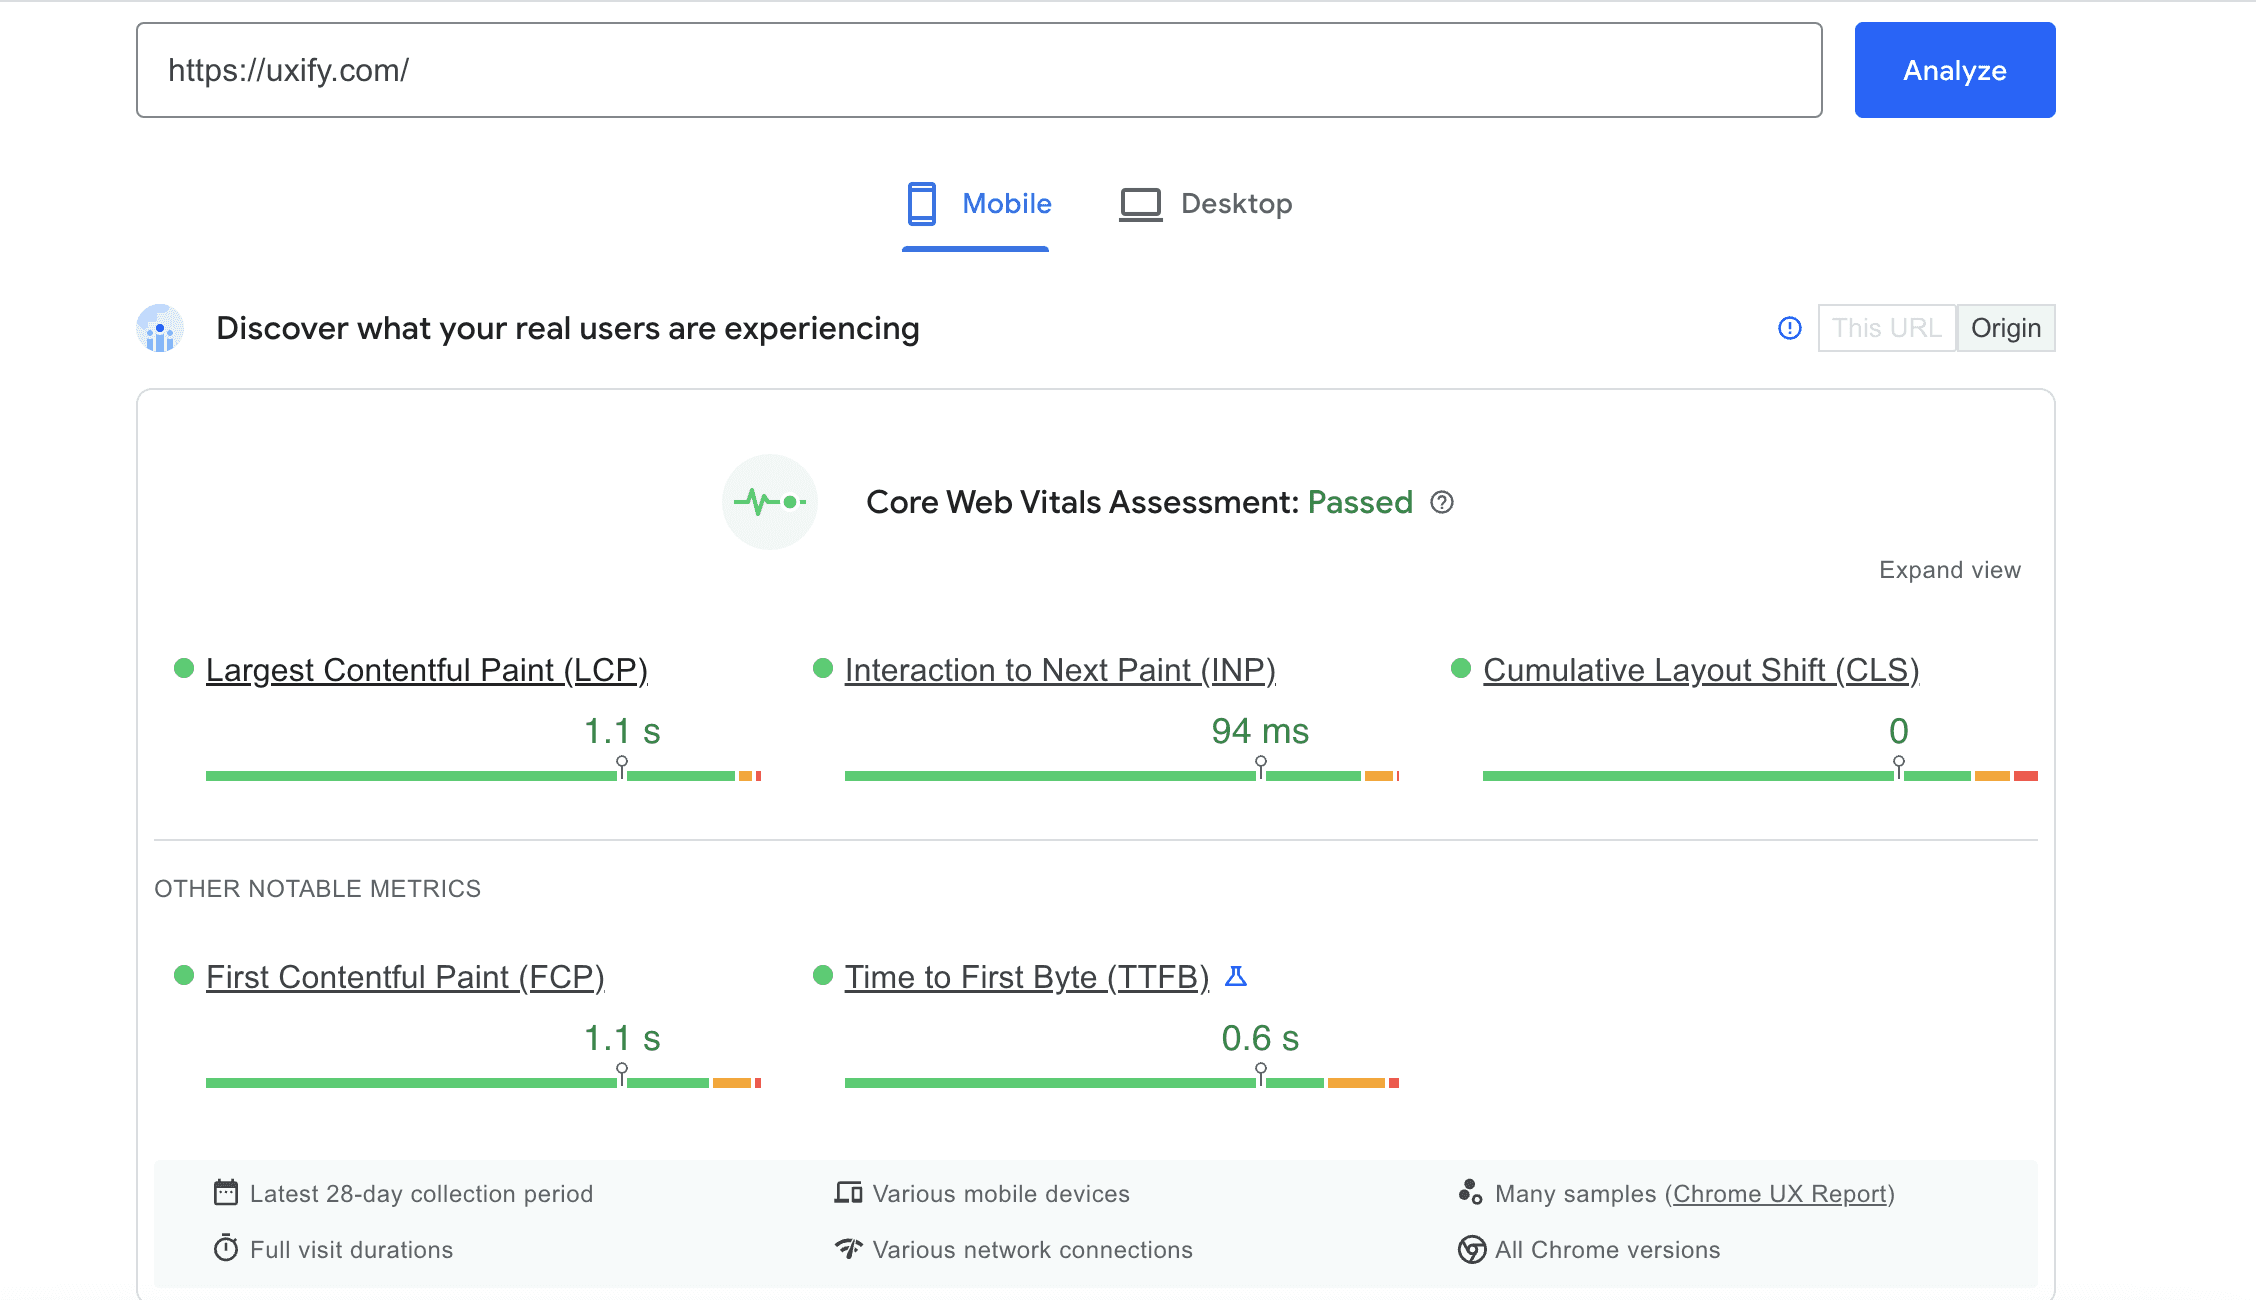Select the Mobile tab
The height and width of the screenshot is (1300, 2256).
(x=976, y=203)
